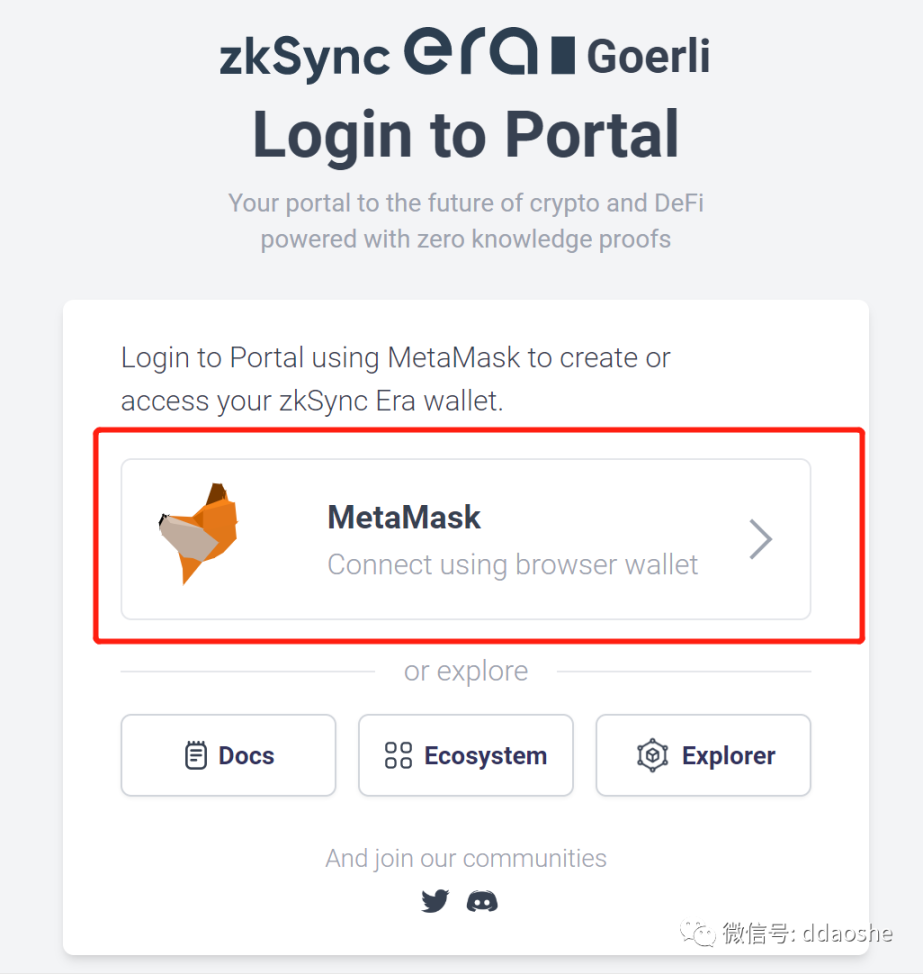Click the zkSync wordmark at top
This screenshot has width=923, height=974.
(x=305, y=56)
